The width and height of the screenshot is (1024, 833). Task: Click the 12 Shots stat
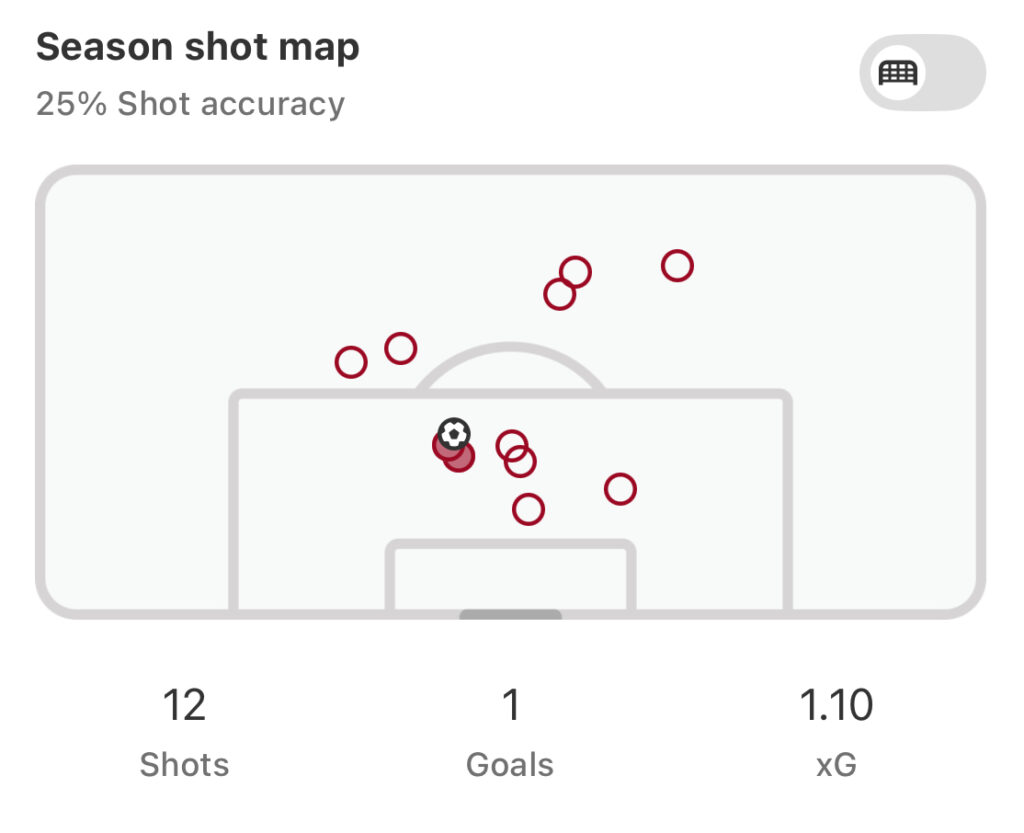pos(184,732)
